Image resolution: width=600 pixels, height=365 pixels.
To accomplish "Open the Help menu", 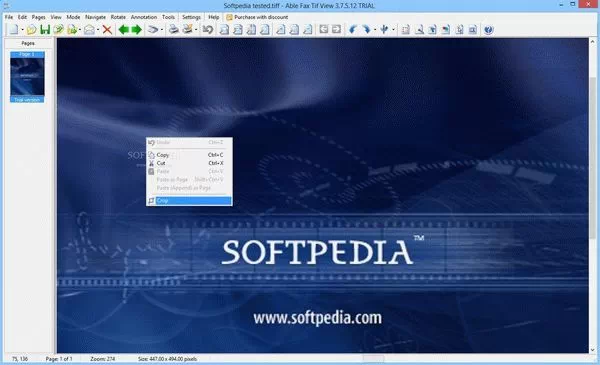I will [x=214, y=17].
